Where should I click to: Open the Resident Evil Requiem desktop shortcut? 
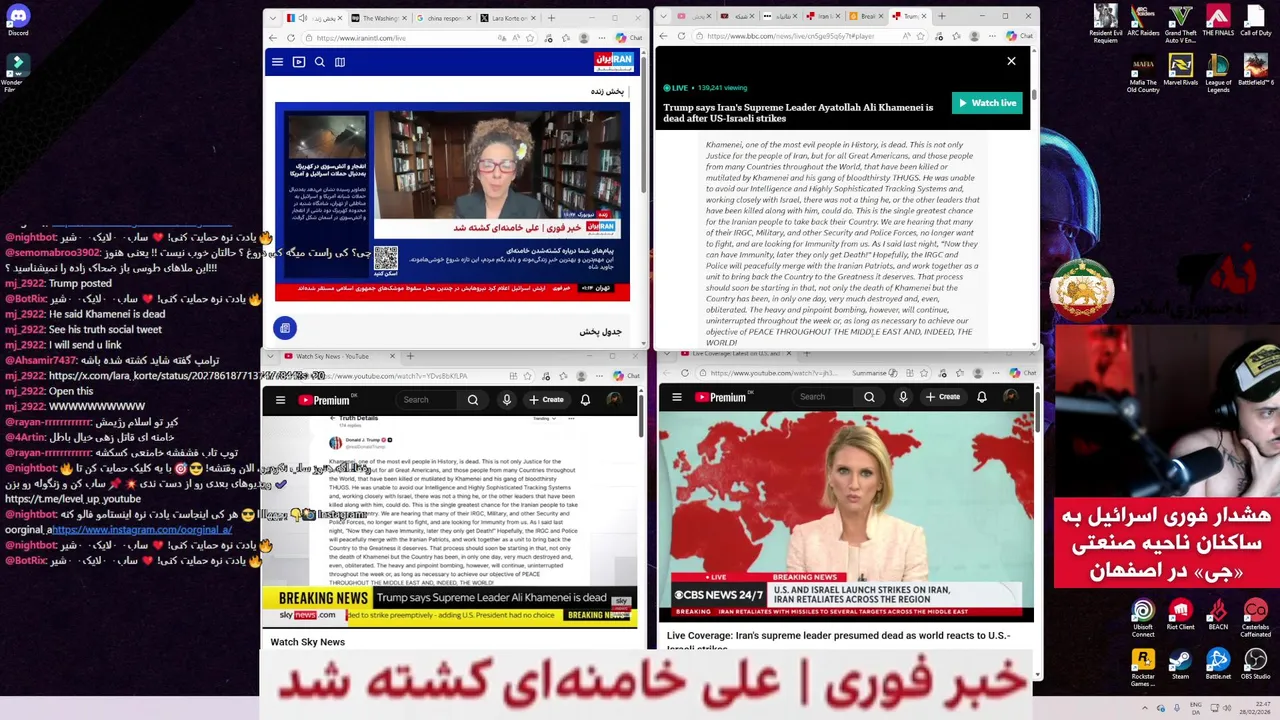pos(1105,24)
